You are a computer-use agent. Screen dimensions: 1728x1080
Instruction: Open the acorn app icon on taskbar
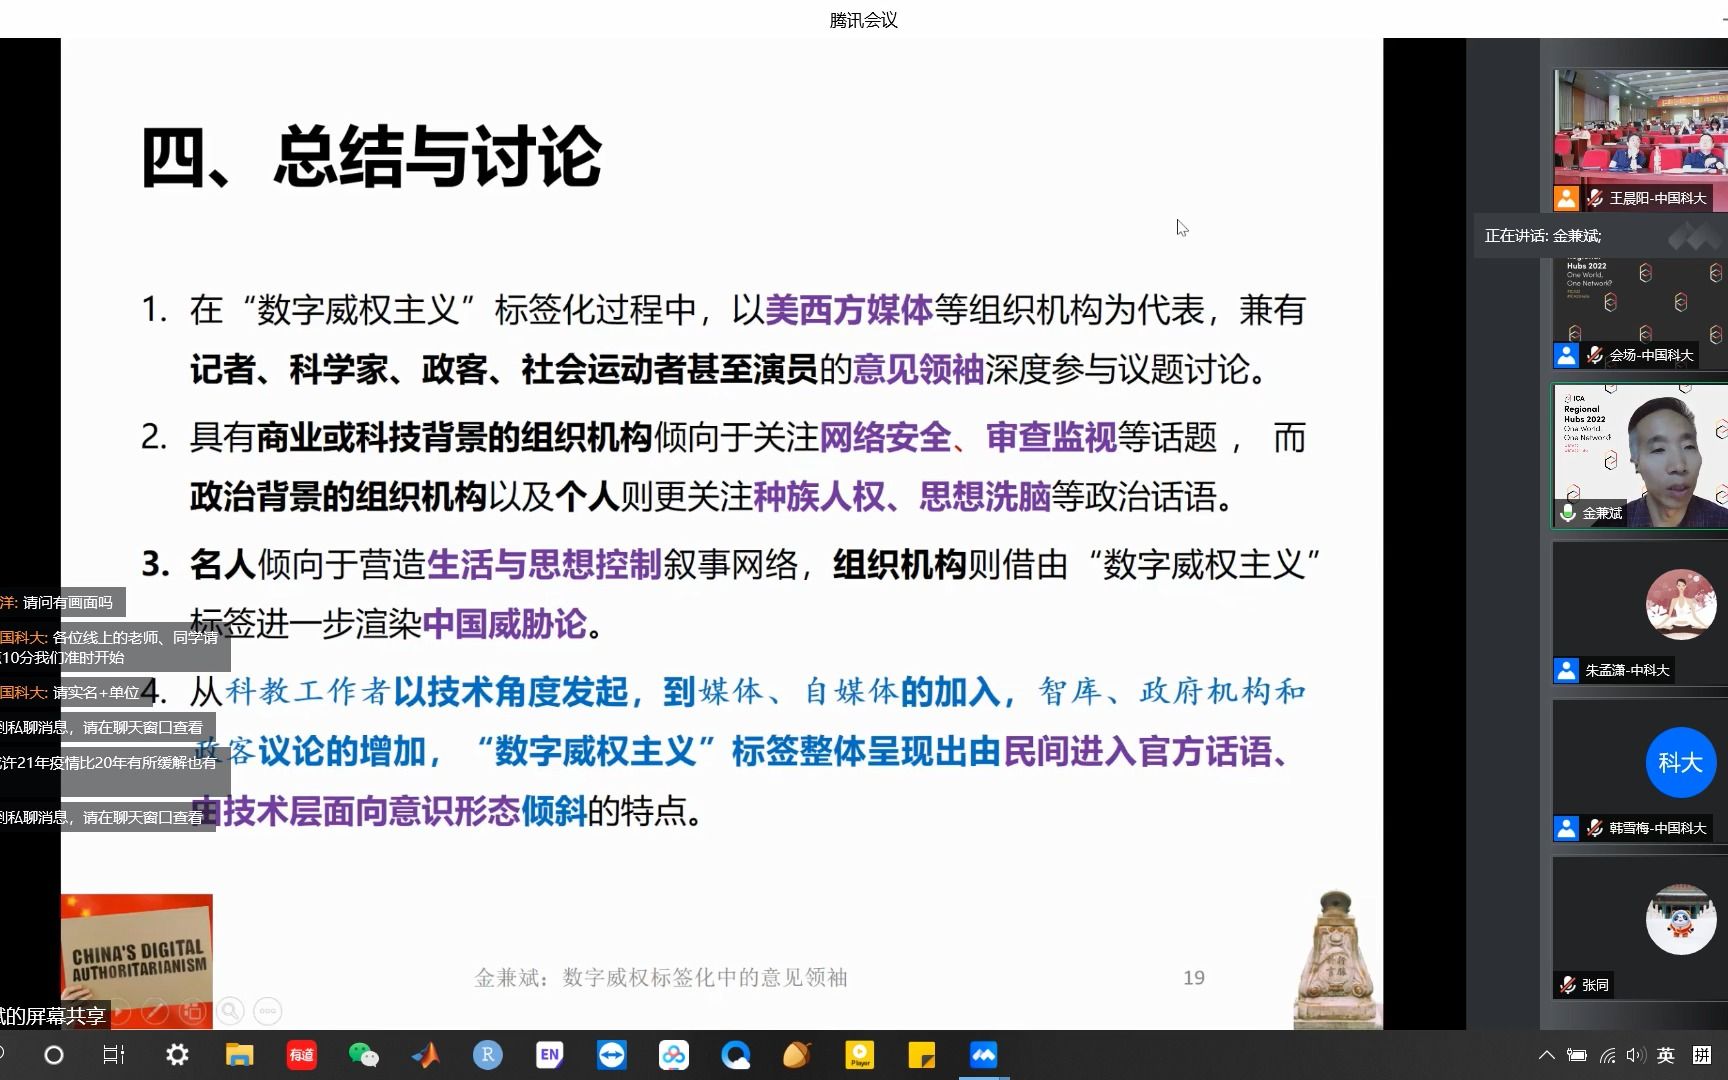[797, 1055]
